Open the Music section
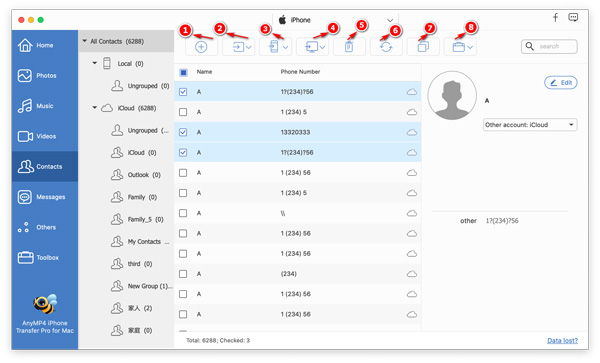This screenshot has height=363, width=600. [x=45, y=106]
